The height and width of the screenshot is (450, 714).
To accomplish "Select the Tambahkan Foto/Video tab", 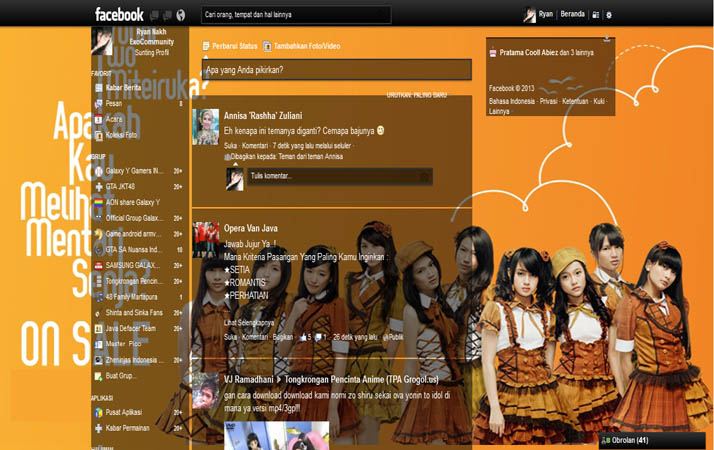I will coord(302,46).
